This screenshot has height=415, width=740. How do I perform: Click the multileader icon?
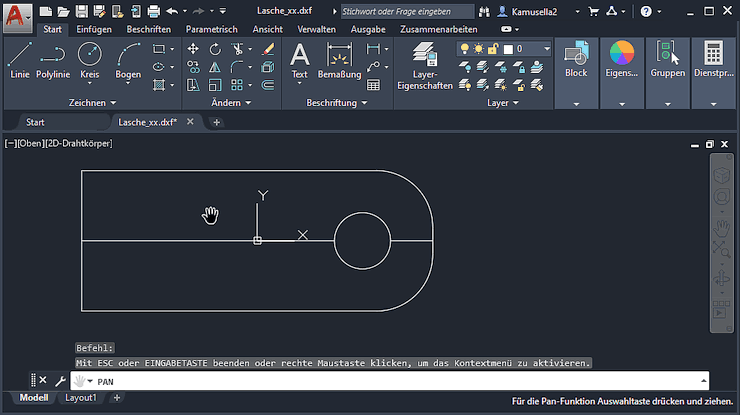(373, 67)
